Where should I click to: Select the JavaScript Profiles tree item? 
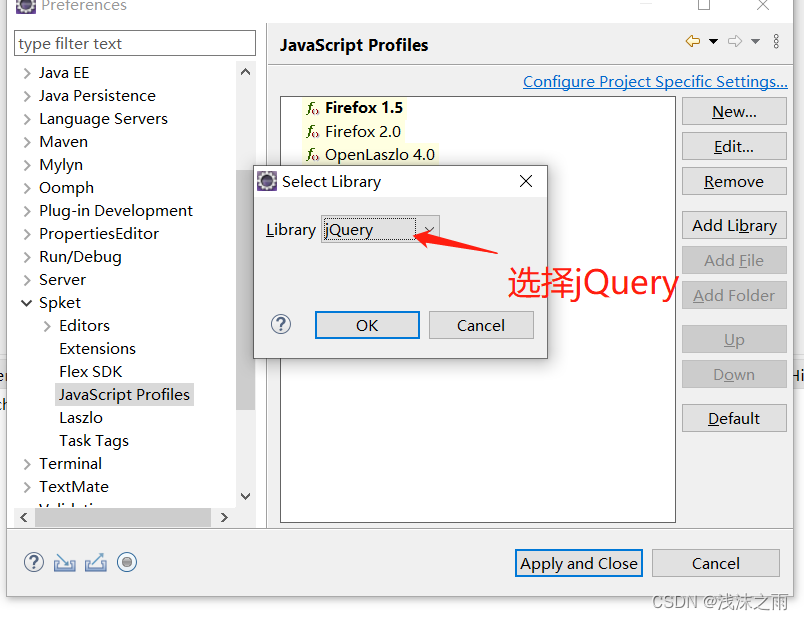pos(124,394)
